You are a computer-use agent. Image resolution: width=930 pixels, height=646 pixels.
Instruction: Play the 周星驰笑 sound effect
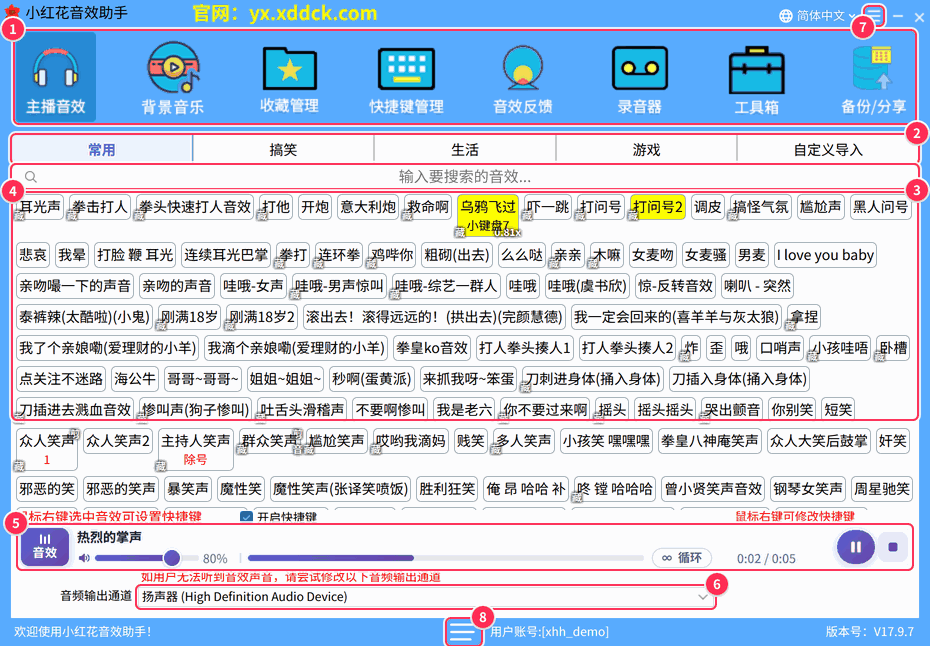pos(881,489)
